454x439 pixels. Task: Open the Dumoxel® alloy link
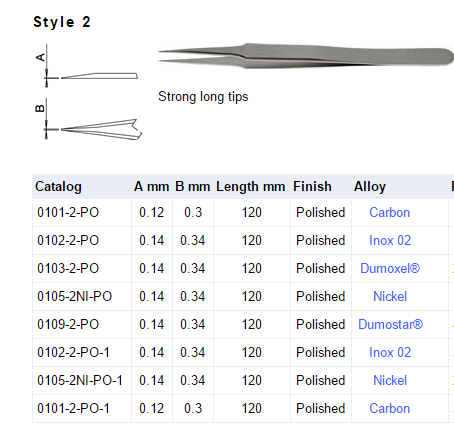point(390,269)
